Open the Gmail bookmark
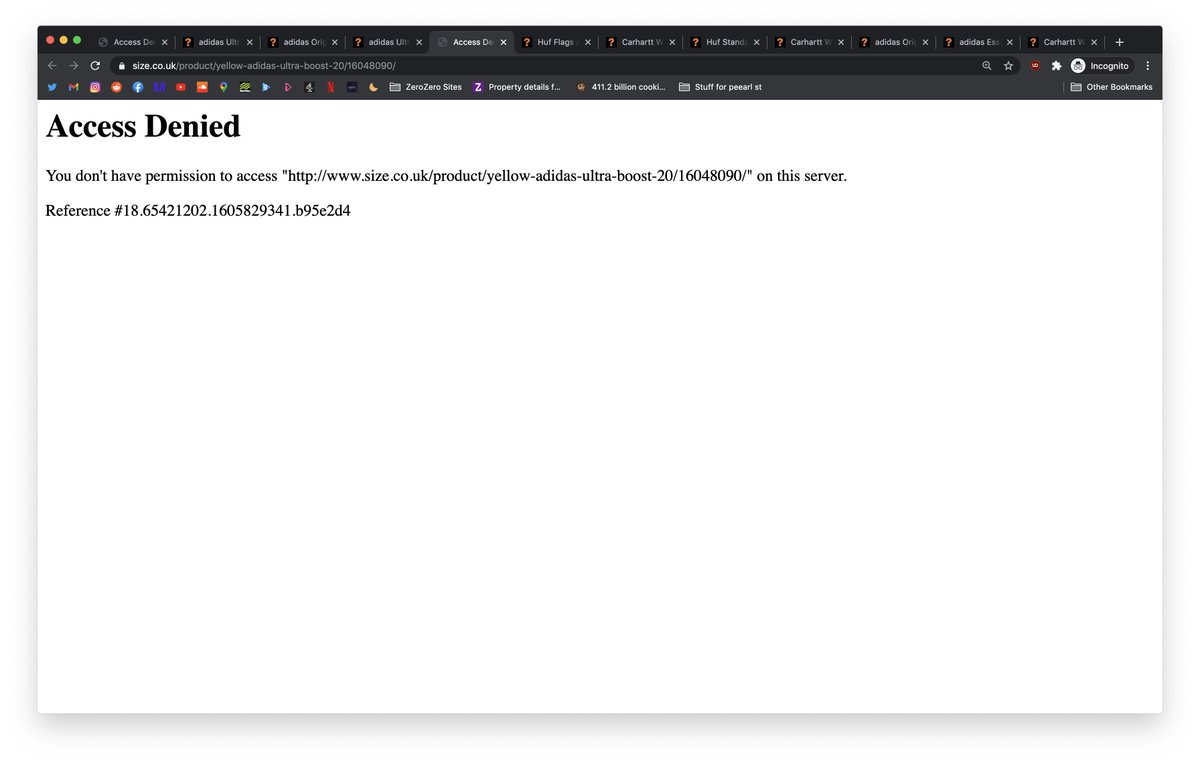1200x763 pixels. click(73, 87)
